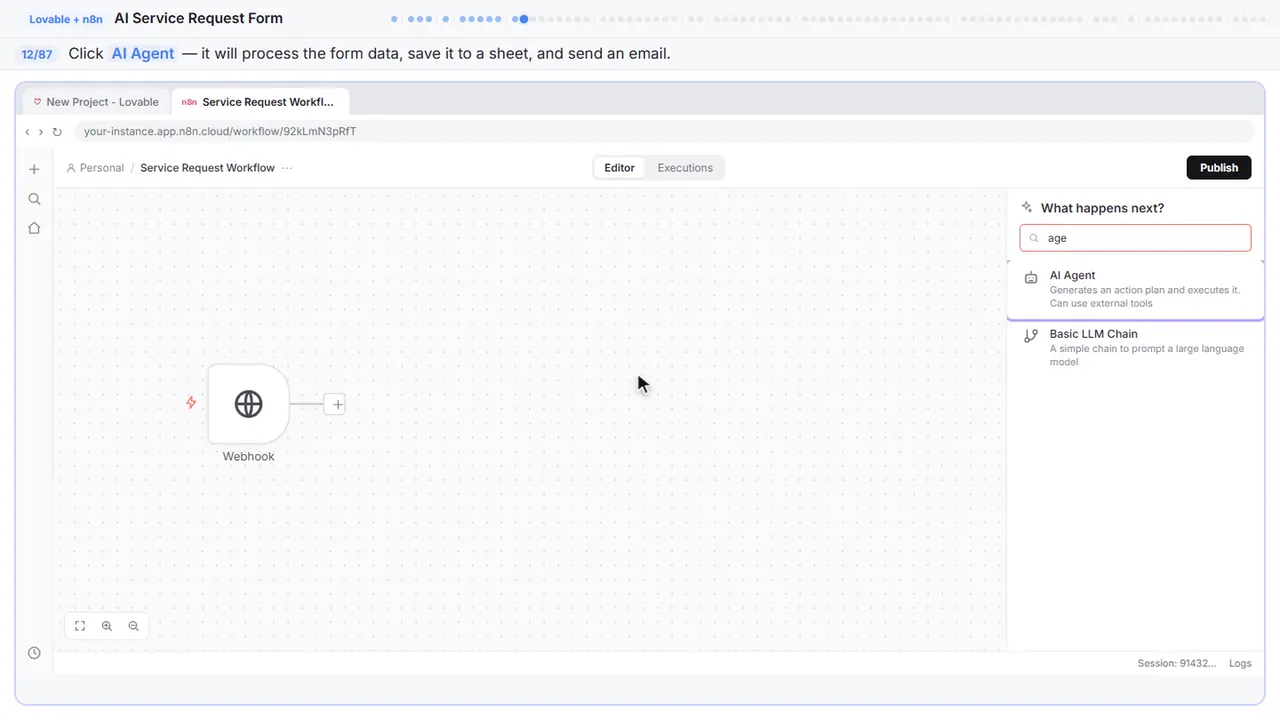Image resolution: width=1280 pixels, height=720 pixels.
Task: Click the red lightning trigger icon
Action: [191, 403]
